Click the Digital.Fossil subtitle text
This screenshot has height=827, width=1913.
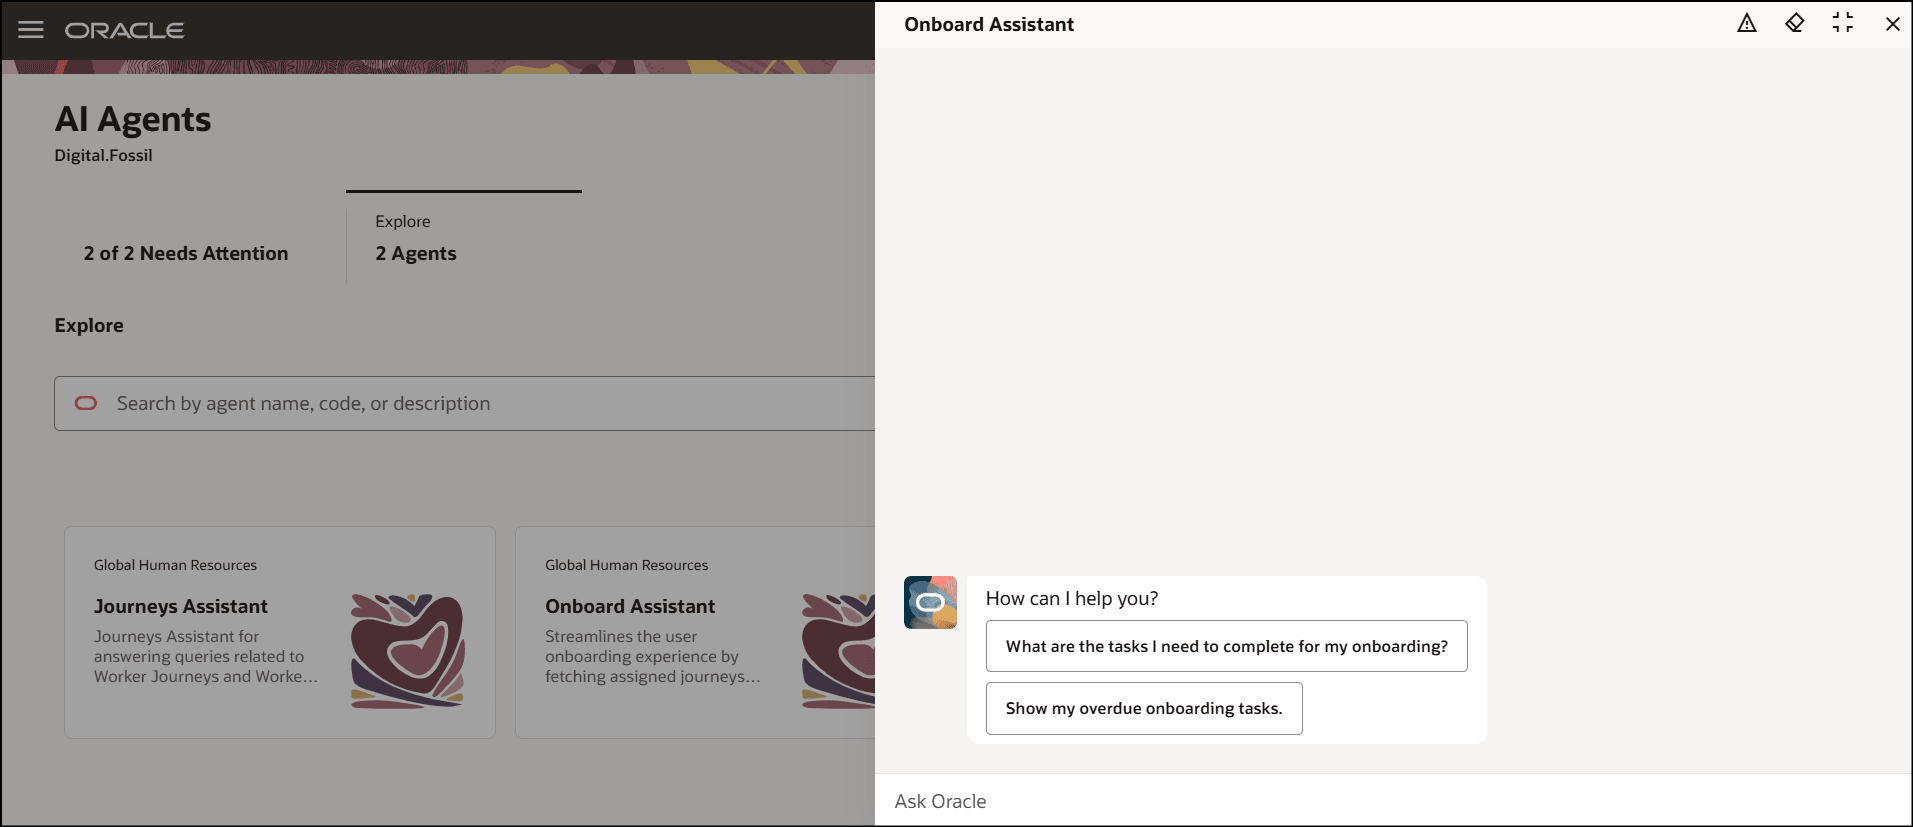pyautogui.click(x=104, y=155)
